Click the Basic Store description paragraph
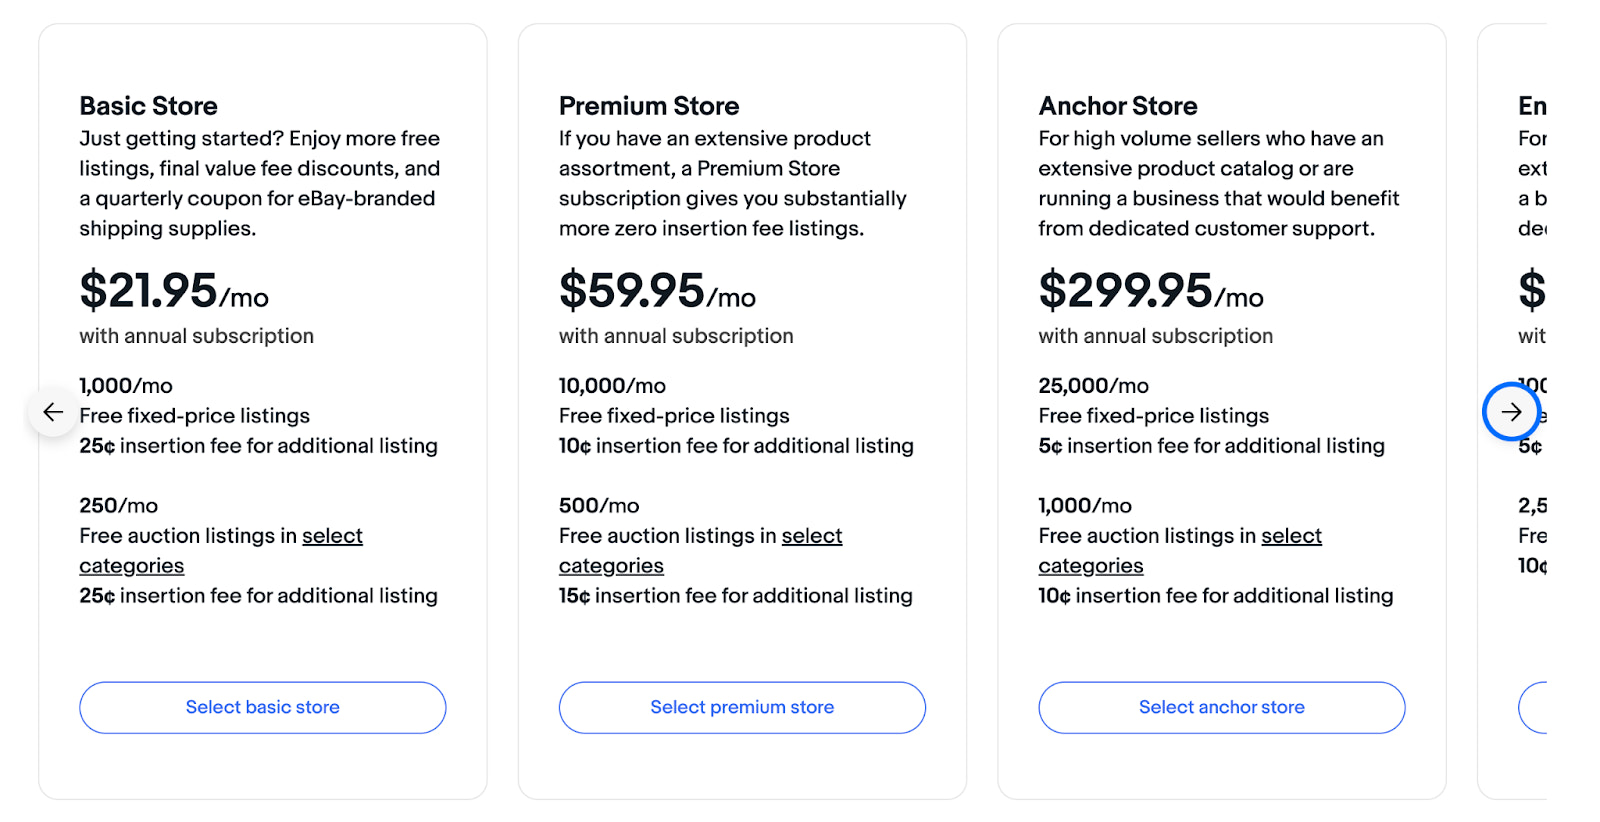Image resolution: width=1600 pixels, height=822 pixels. coord(258,183)
